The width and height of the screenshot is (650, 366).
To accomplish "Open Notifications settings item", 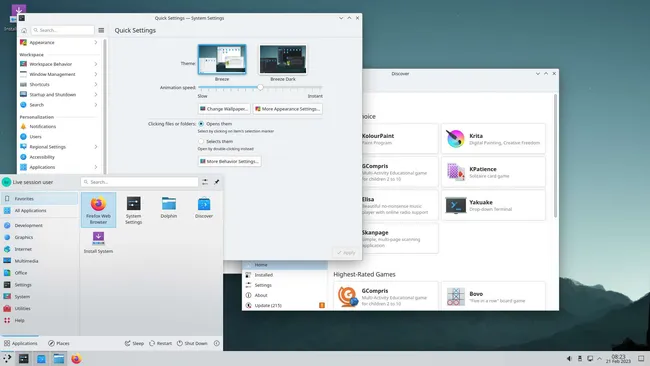I will (x=59, y=126).
